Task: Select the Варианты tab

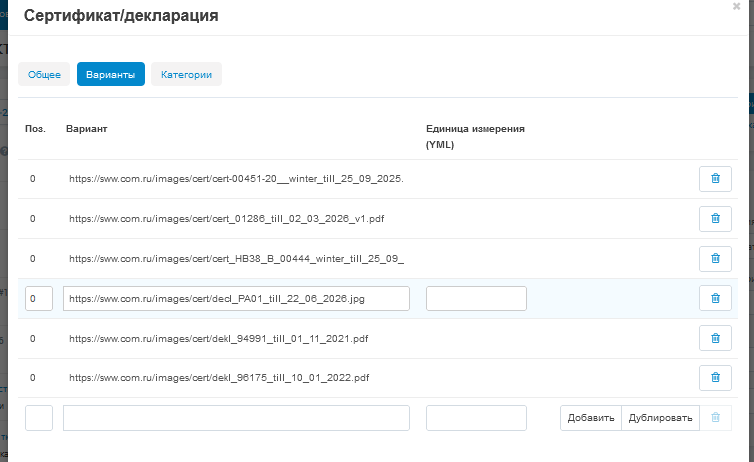Action: click(111, 75)
